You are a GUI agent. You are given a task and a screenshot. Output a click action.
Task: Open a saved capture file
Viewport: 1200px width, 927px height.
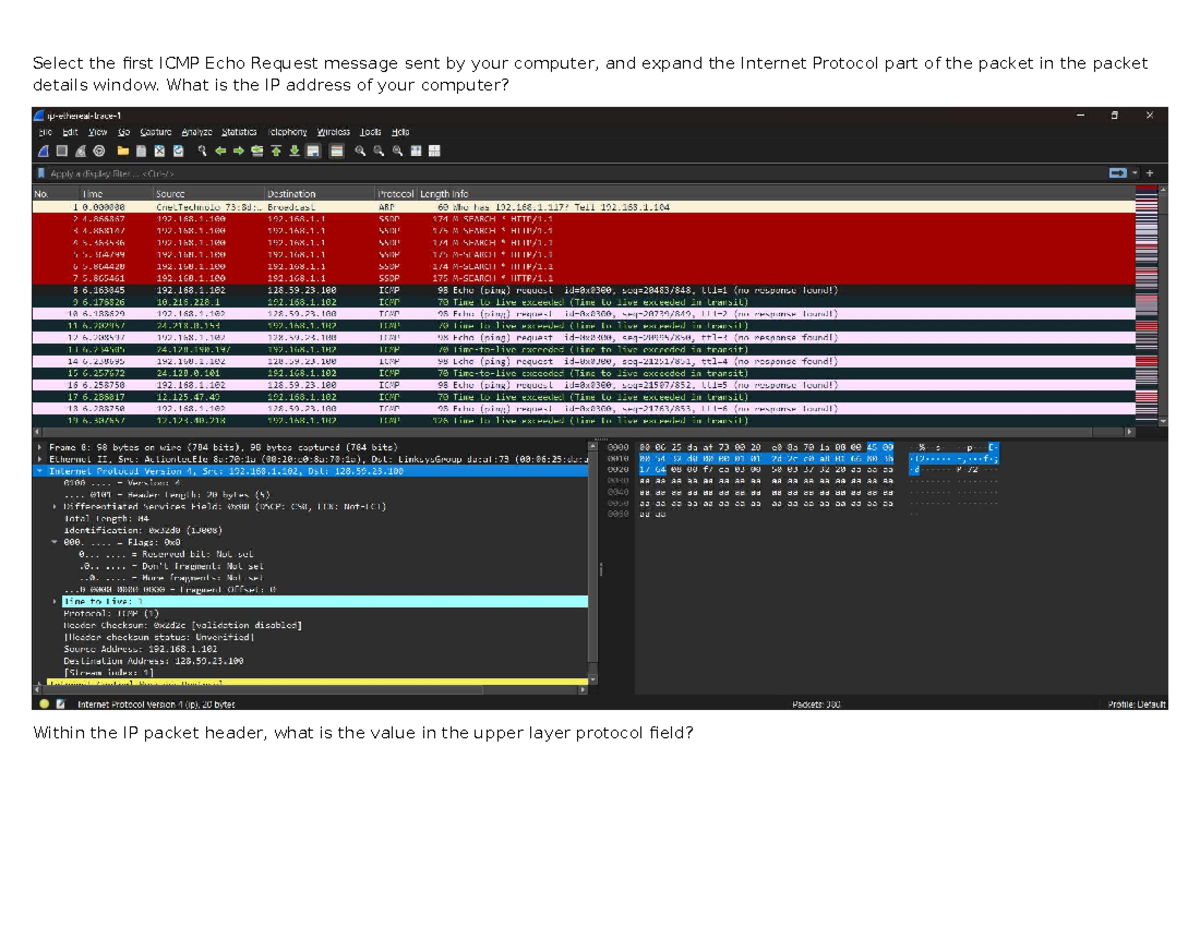122,150
